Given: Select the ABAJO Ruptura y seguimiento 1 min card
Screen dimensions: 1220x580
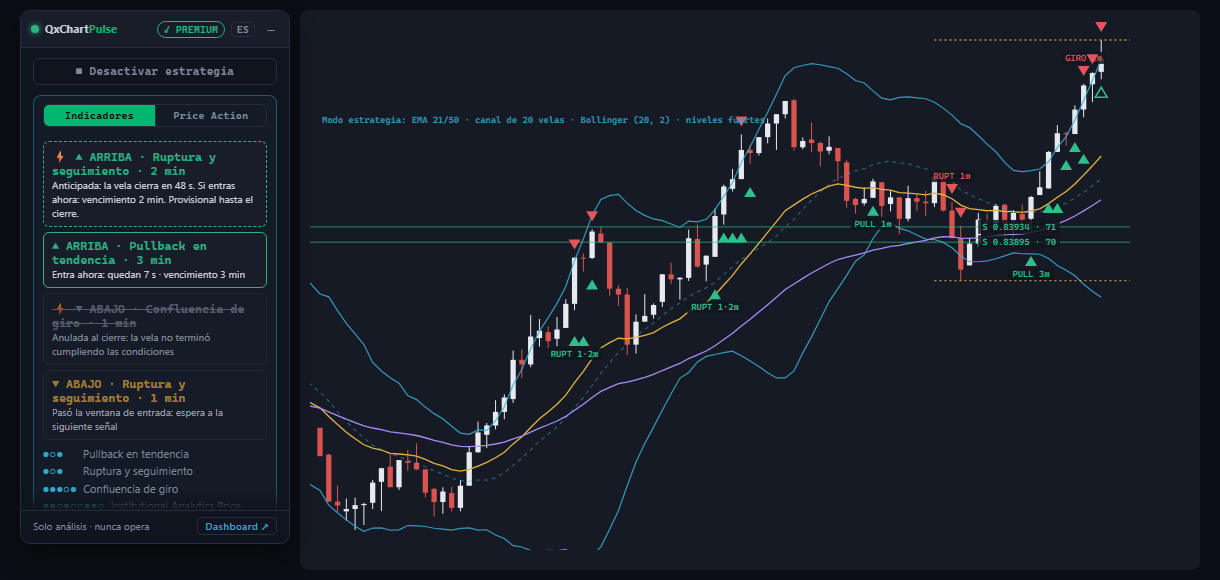Looking at the screenshot, I should 155,405.
